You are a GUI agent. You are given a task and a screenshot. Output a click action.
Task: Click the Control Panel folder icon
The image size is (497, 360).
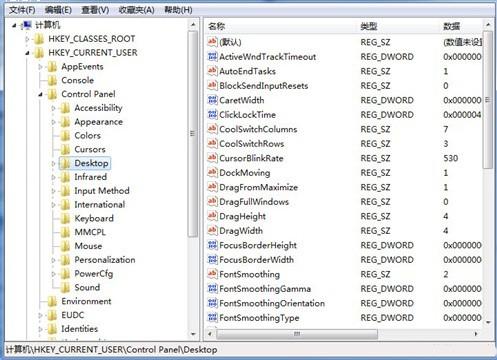click(52, 94)
